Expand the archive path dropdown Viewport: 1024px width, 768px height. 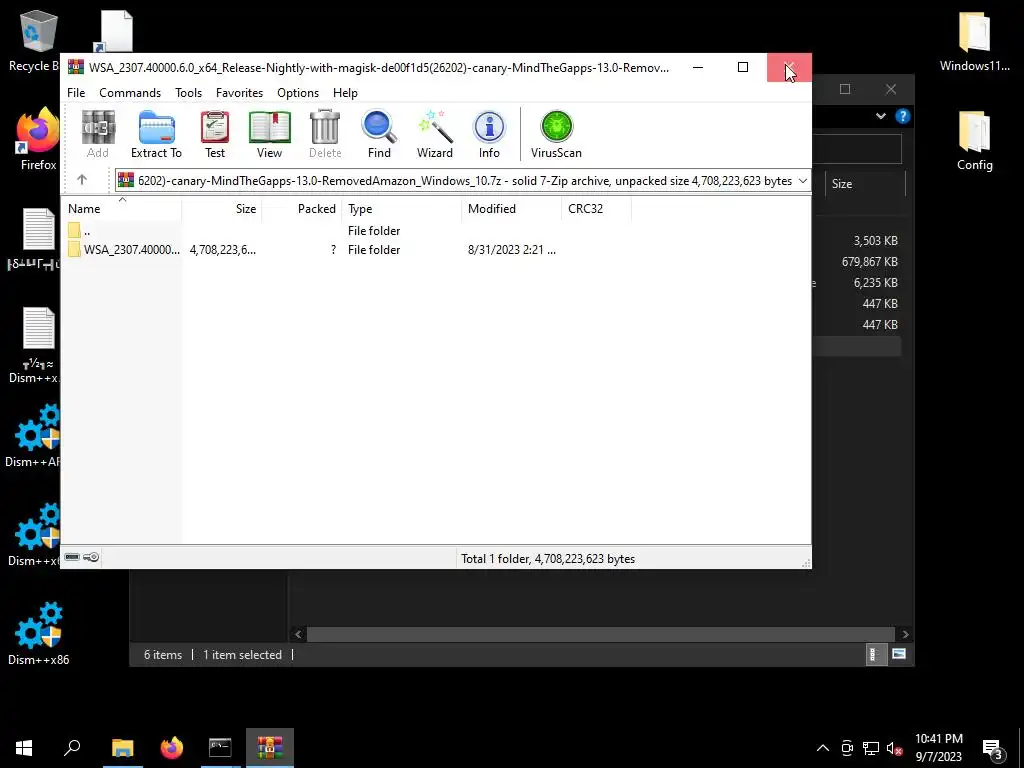click(x=803, y=181)
